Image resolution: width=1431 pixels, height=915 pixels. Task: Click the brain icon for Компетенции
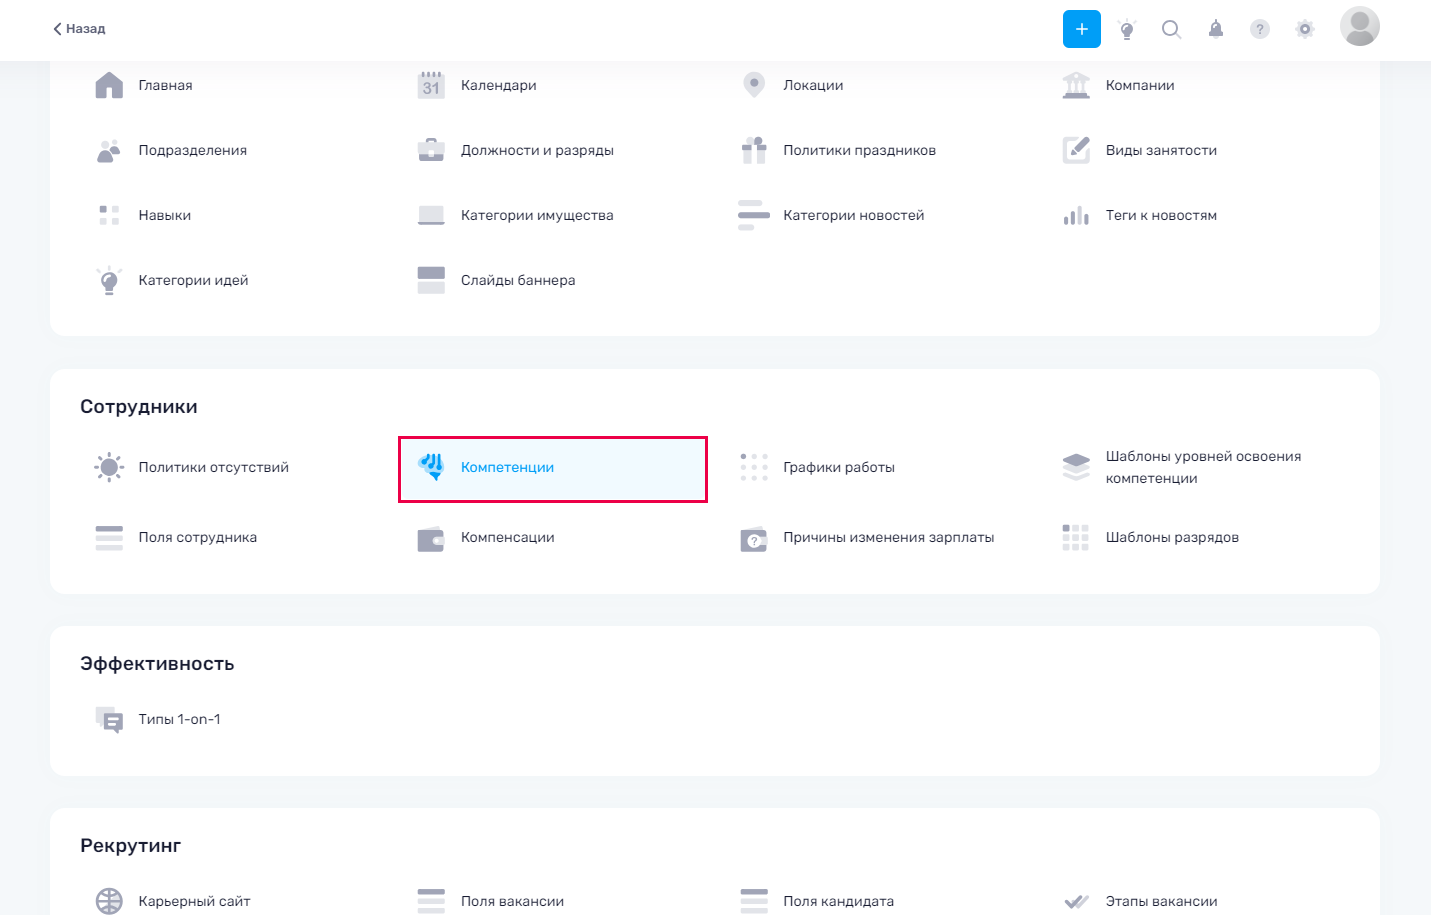(431, 467)
